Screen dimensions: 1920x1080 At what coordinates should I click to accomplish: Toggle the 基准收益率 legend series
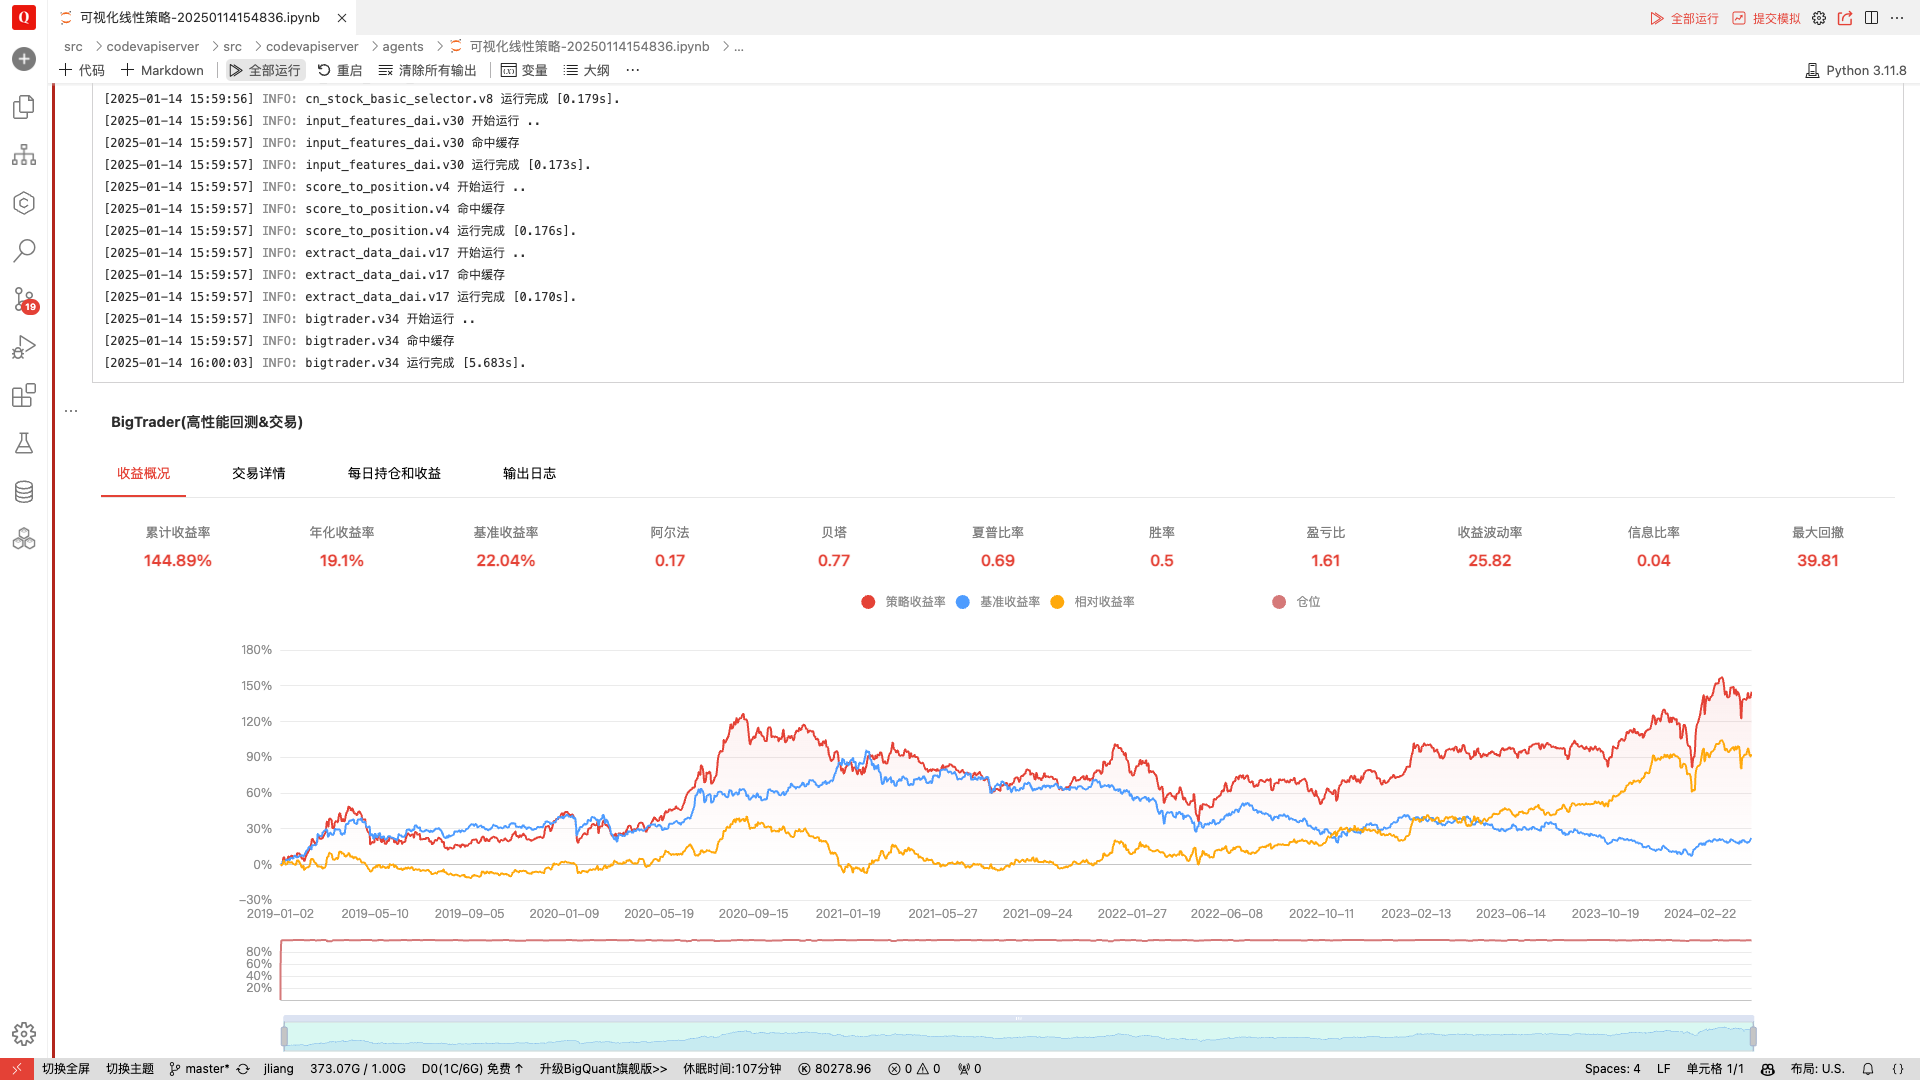(x=998, y=602)
